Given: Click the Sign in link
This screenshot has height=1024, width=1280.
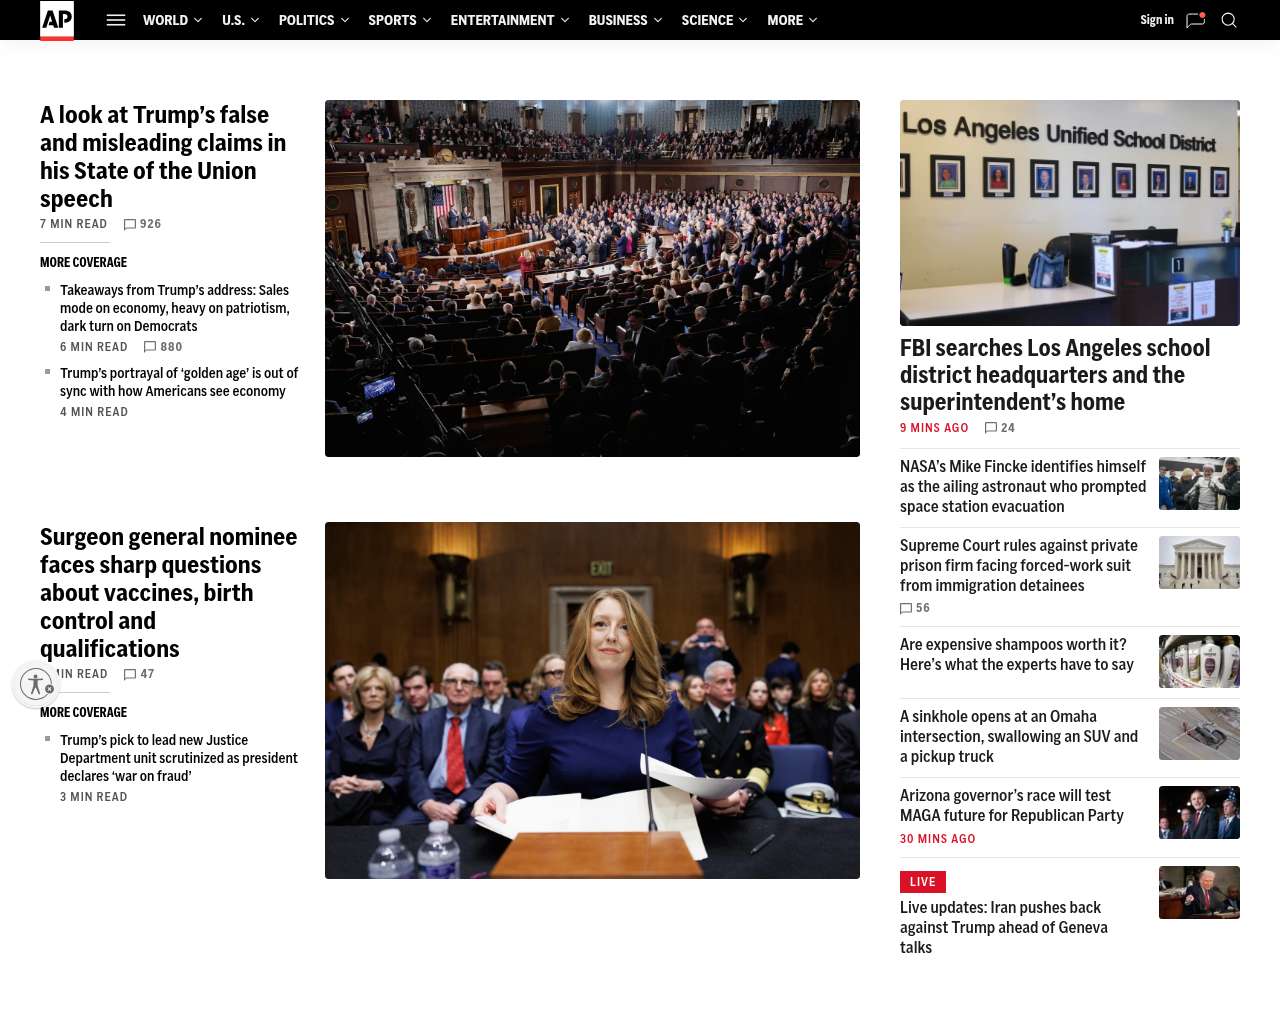Looking at the screenshot, I should 1157,20.
